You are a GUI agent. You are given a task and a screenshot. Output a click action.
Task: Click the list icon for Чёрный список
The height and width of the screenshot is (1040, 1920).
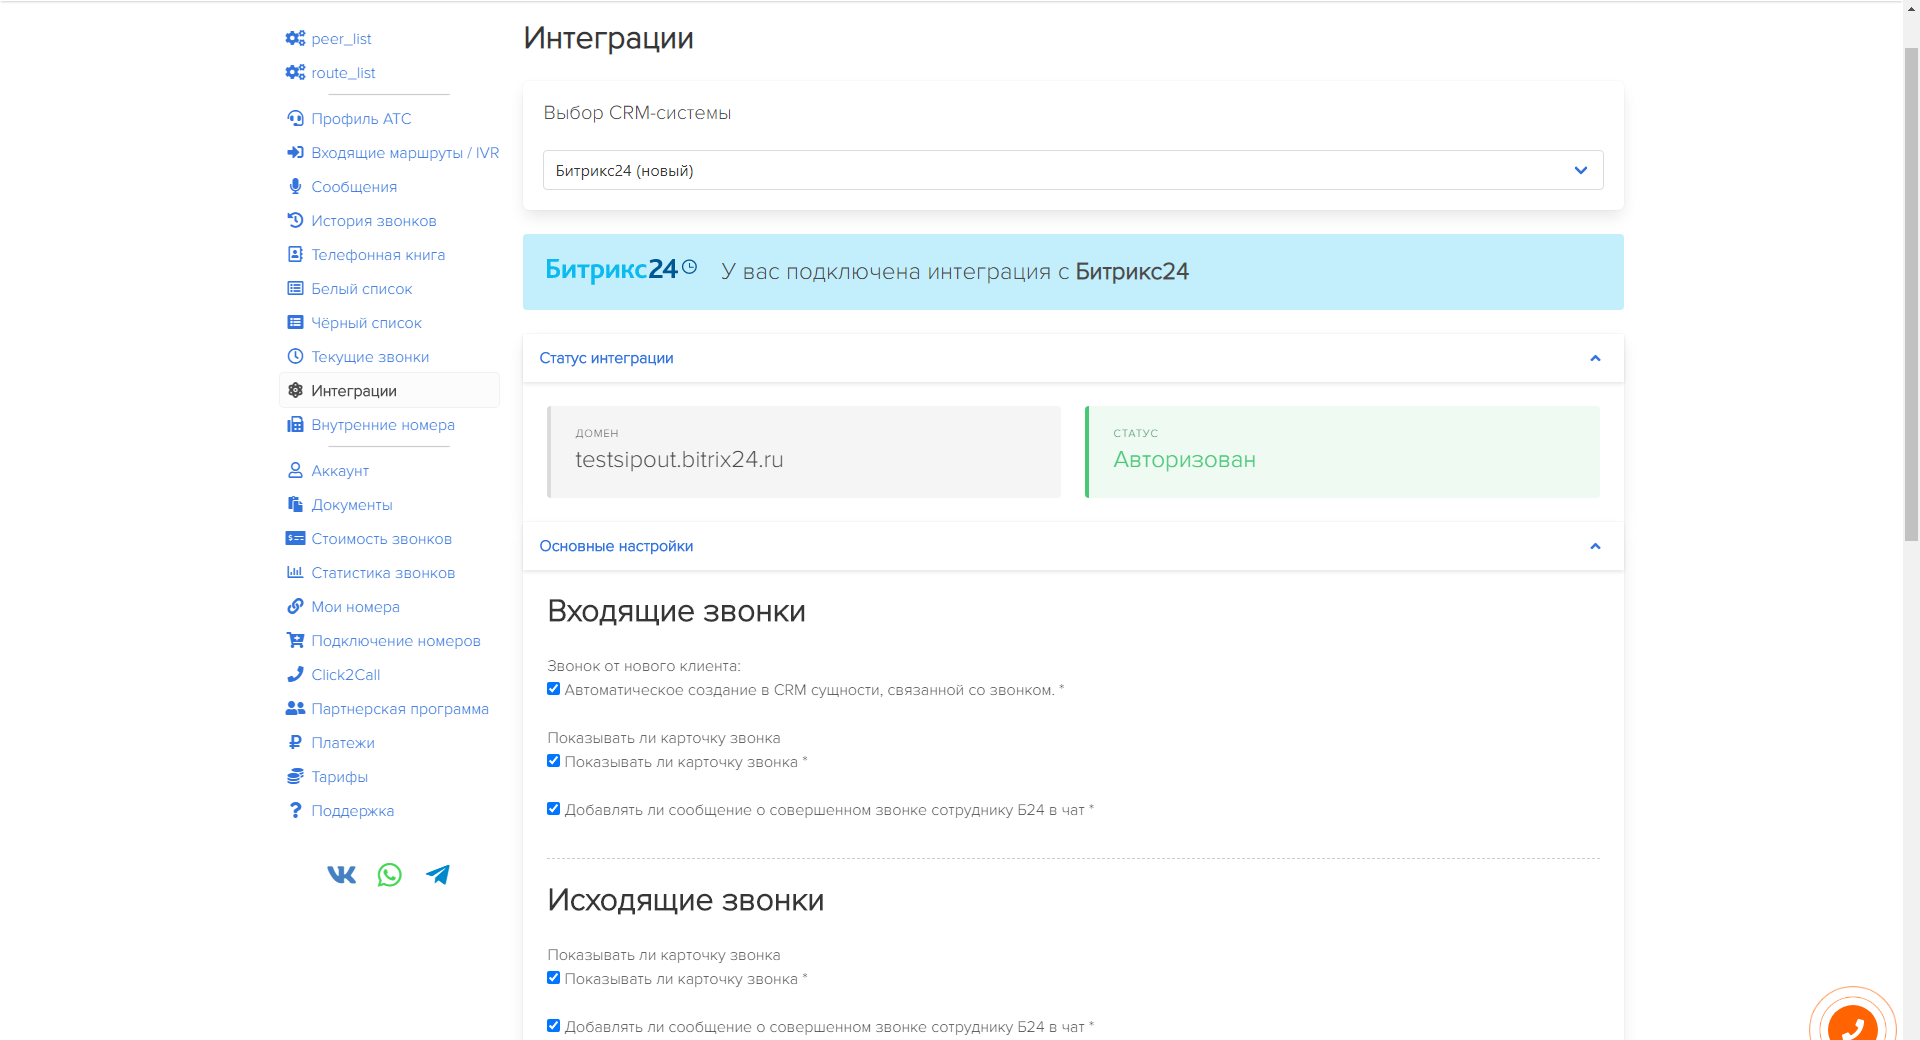295,322
